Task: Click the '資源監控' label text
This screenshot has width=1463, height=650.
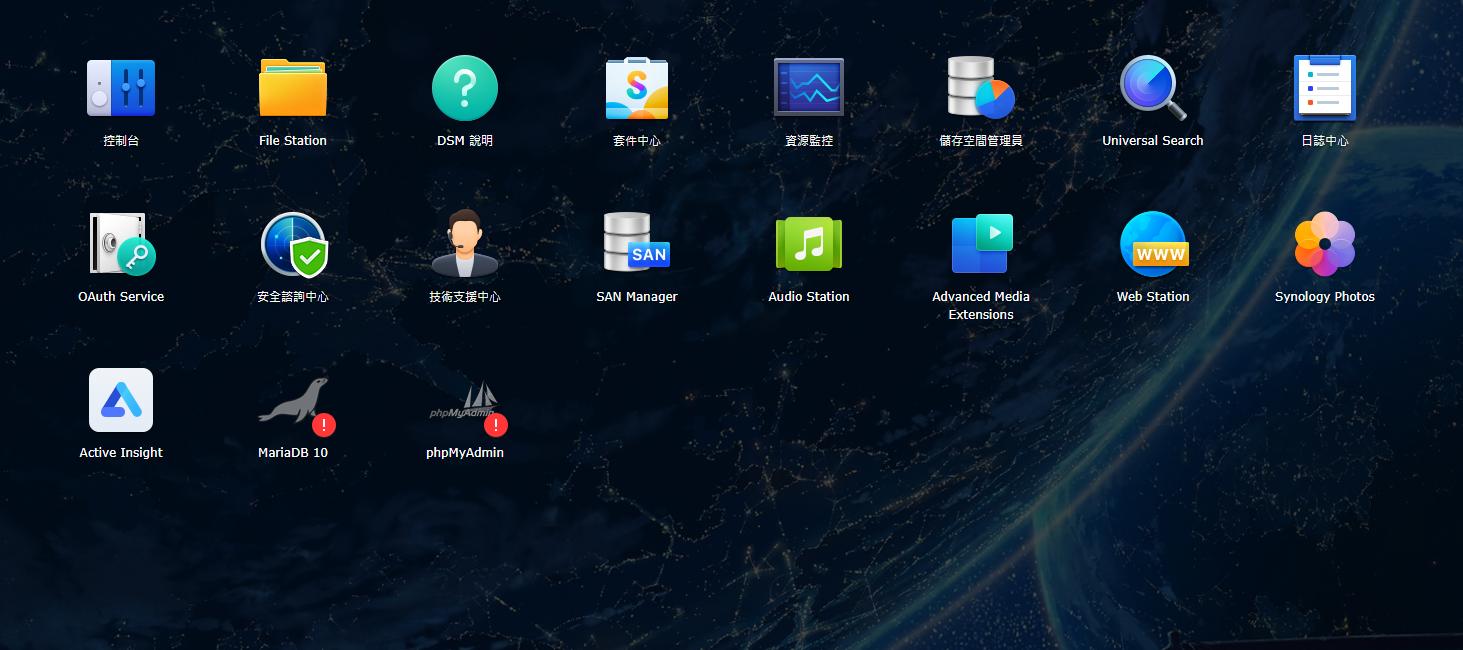Action: (x=809, y=141)
